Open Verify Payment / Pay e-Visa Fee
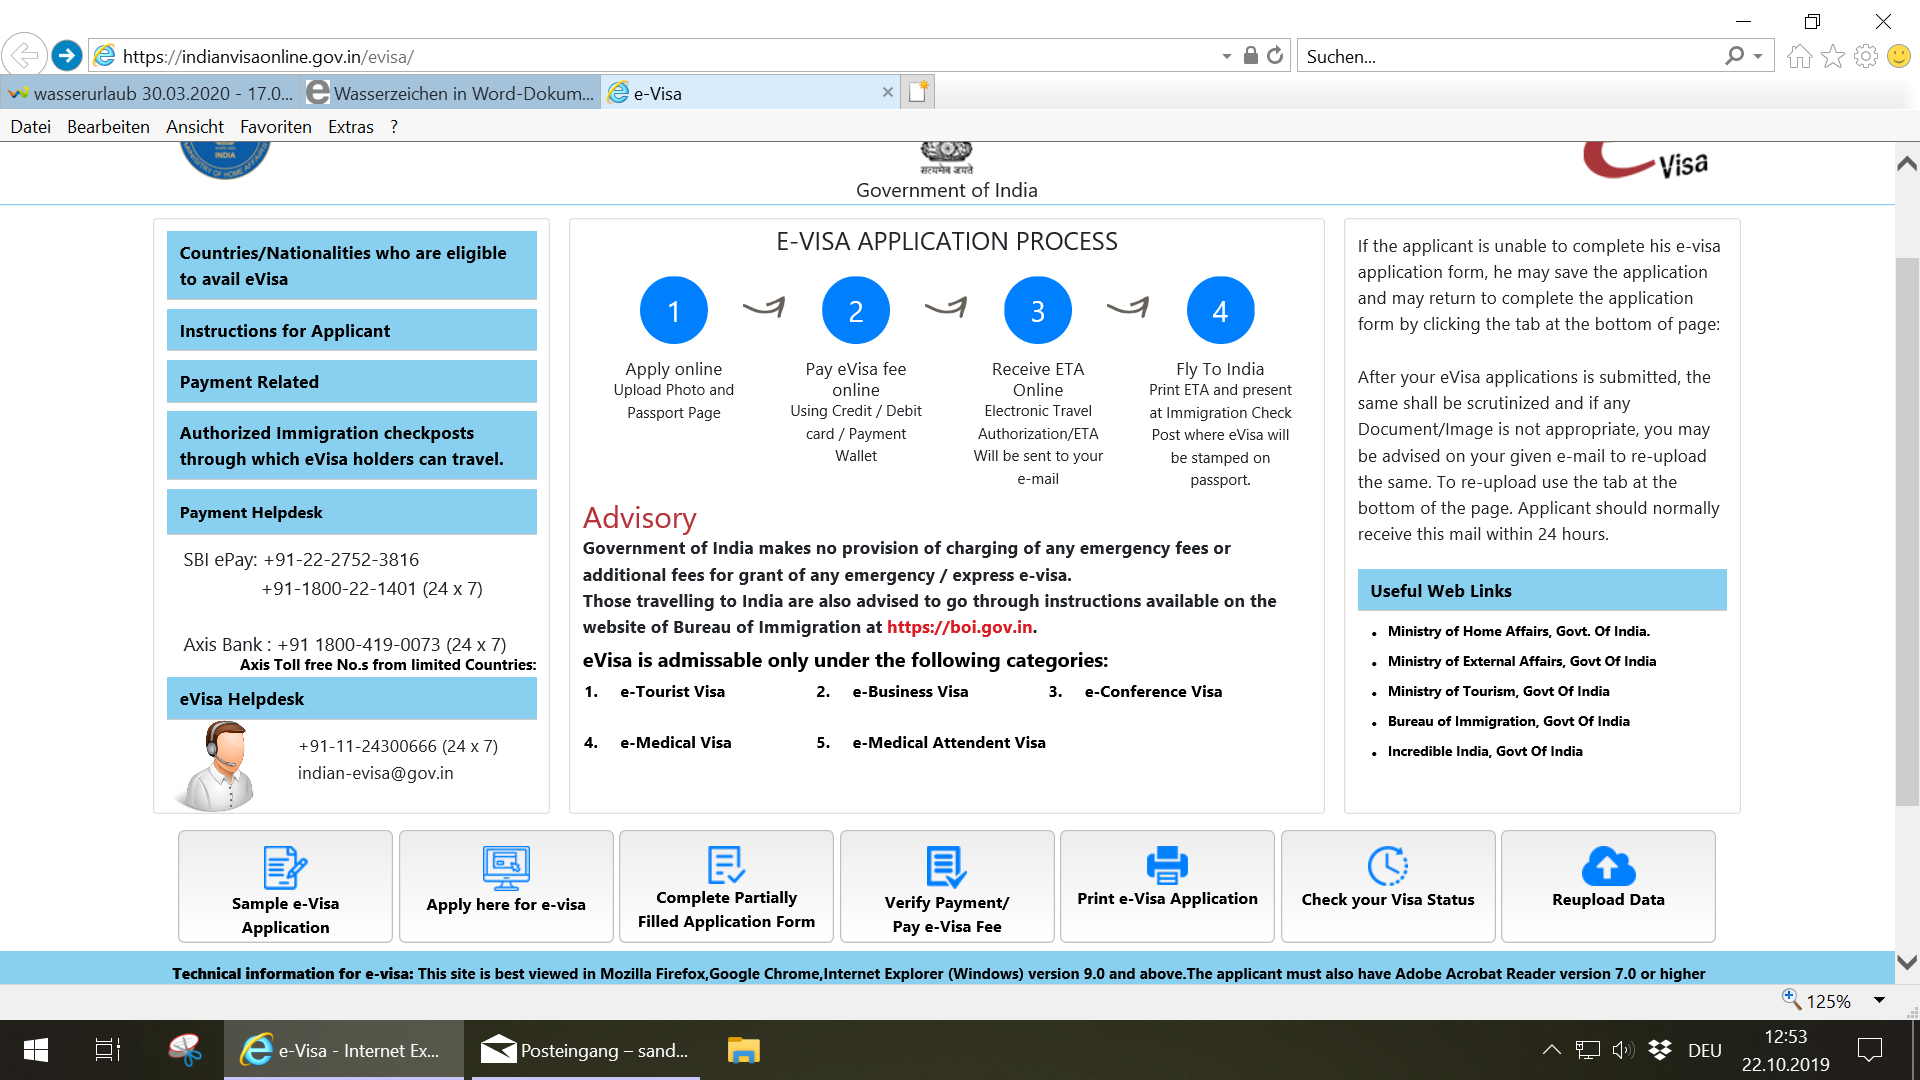 (x=946, y=887)
